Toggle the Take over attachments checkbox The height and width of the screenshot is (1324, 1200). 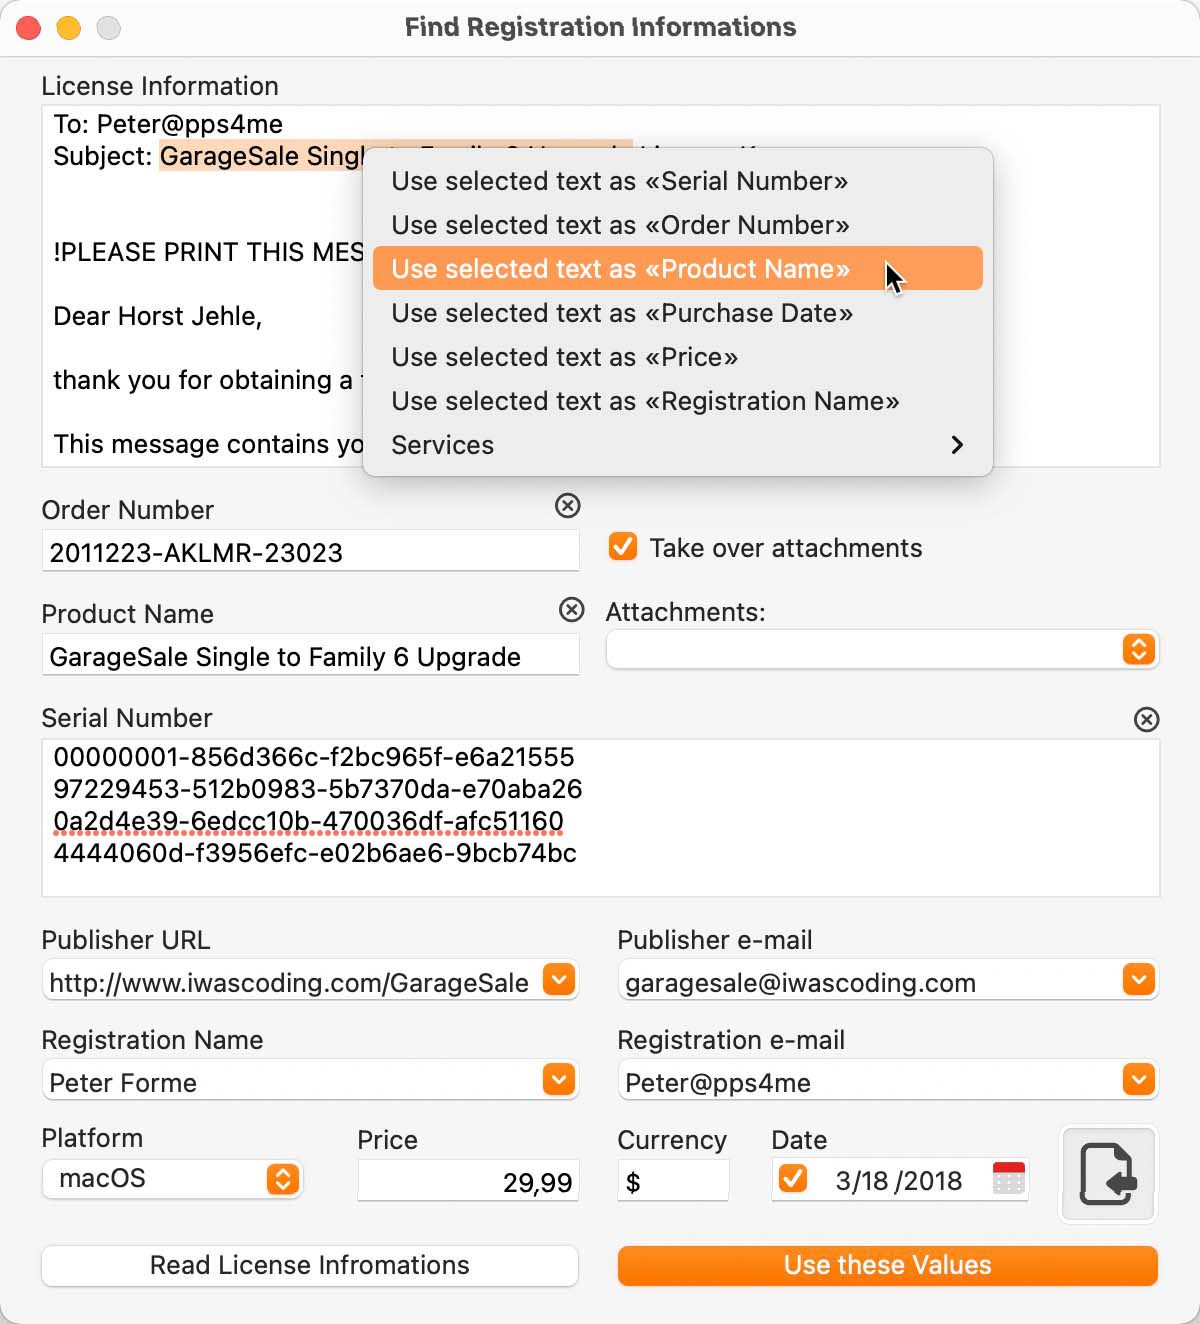tap(623, 547)
